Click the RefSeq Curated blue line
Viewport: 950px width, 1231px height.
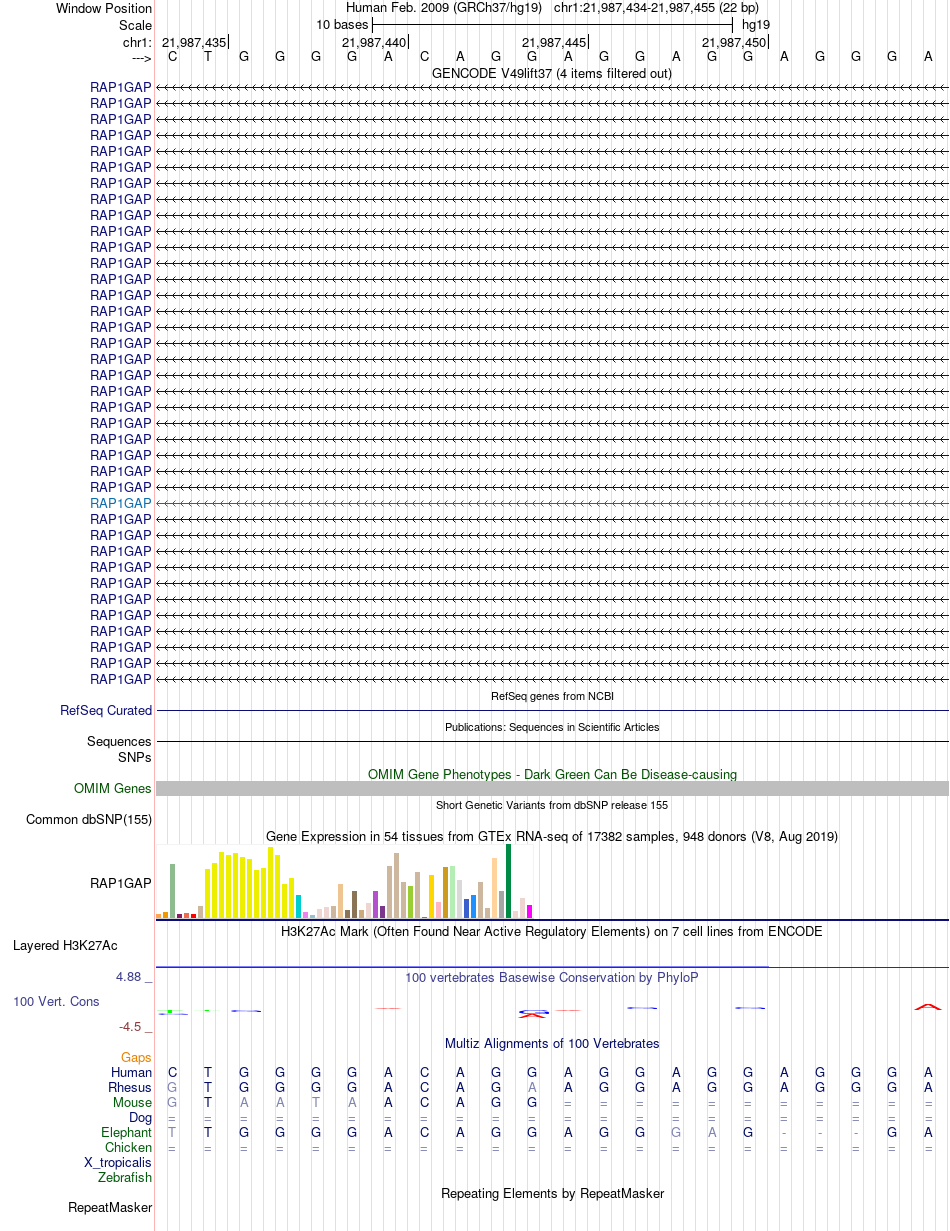(552, 710)
